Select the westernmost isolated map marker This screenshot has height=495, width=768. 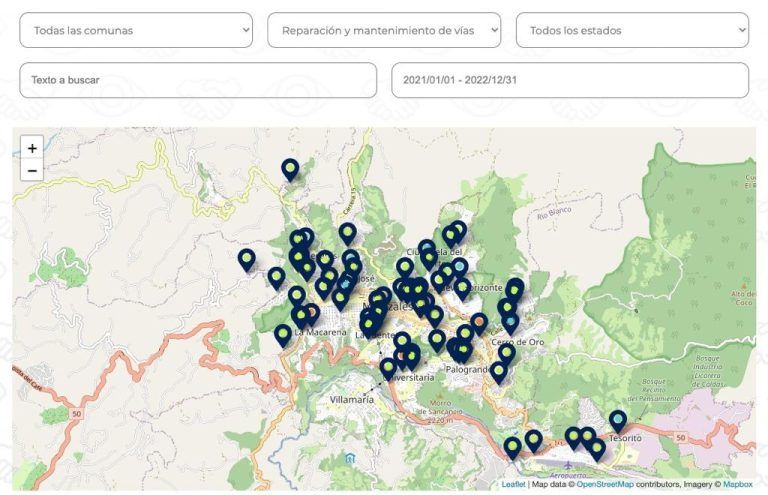click(x=247, y=259)
